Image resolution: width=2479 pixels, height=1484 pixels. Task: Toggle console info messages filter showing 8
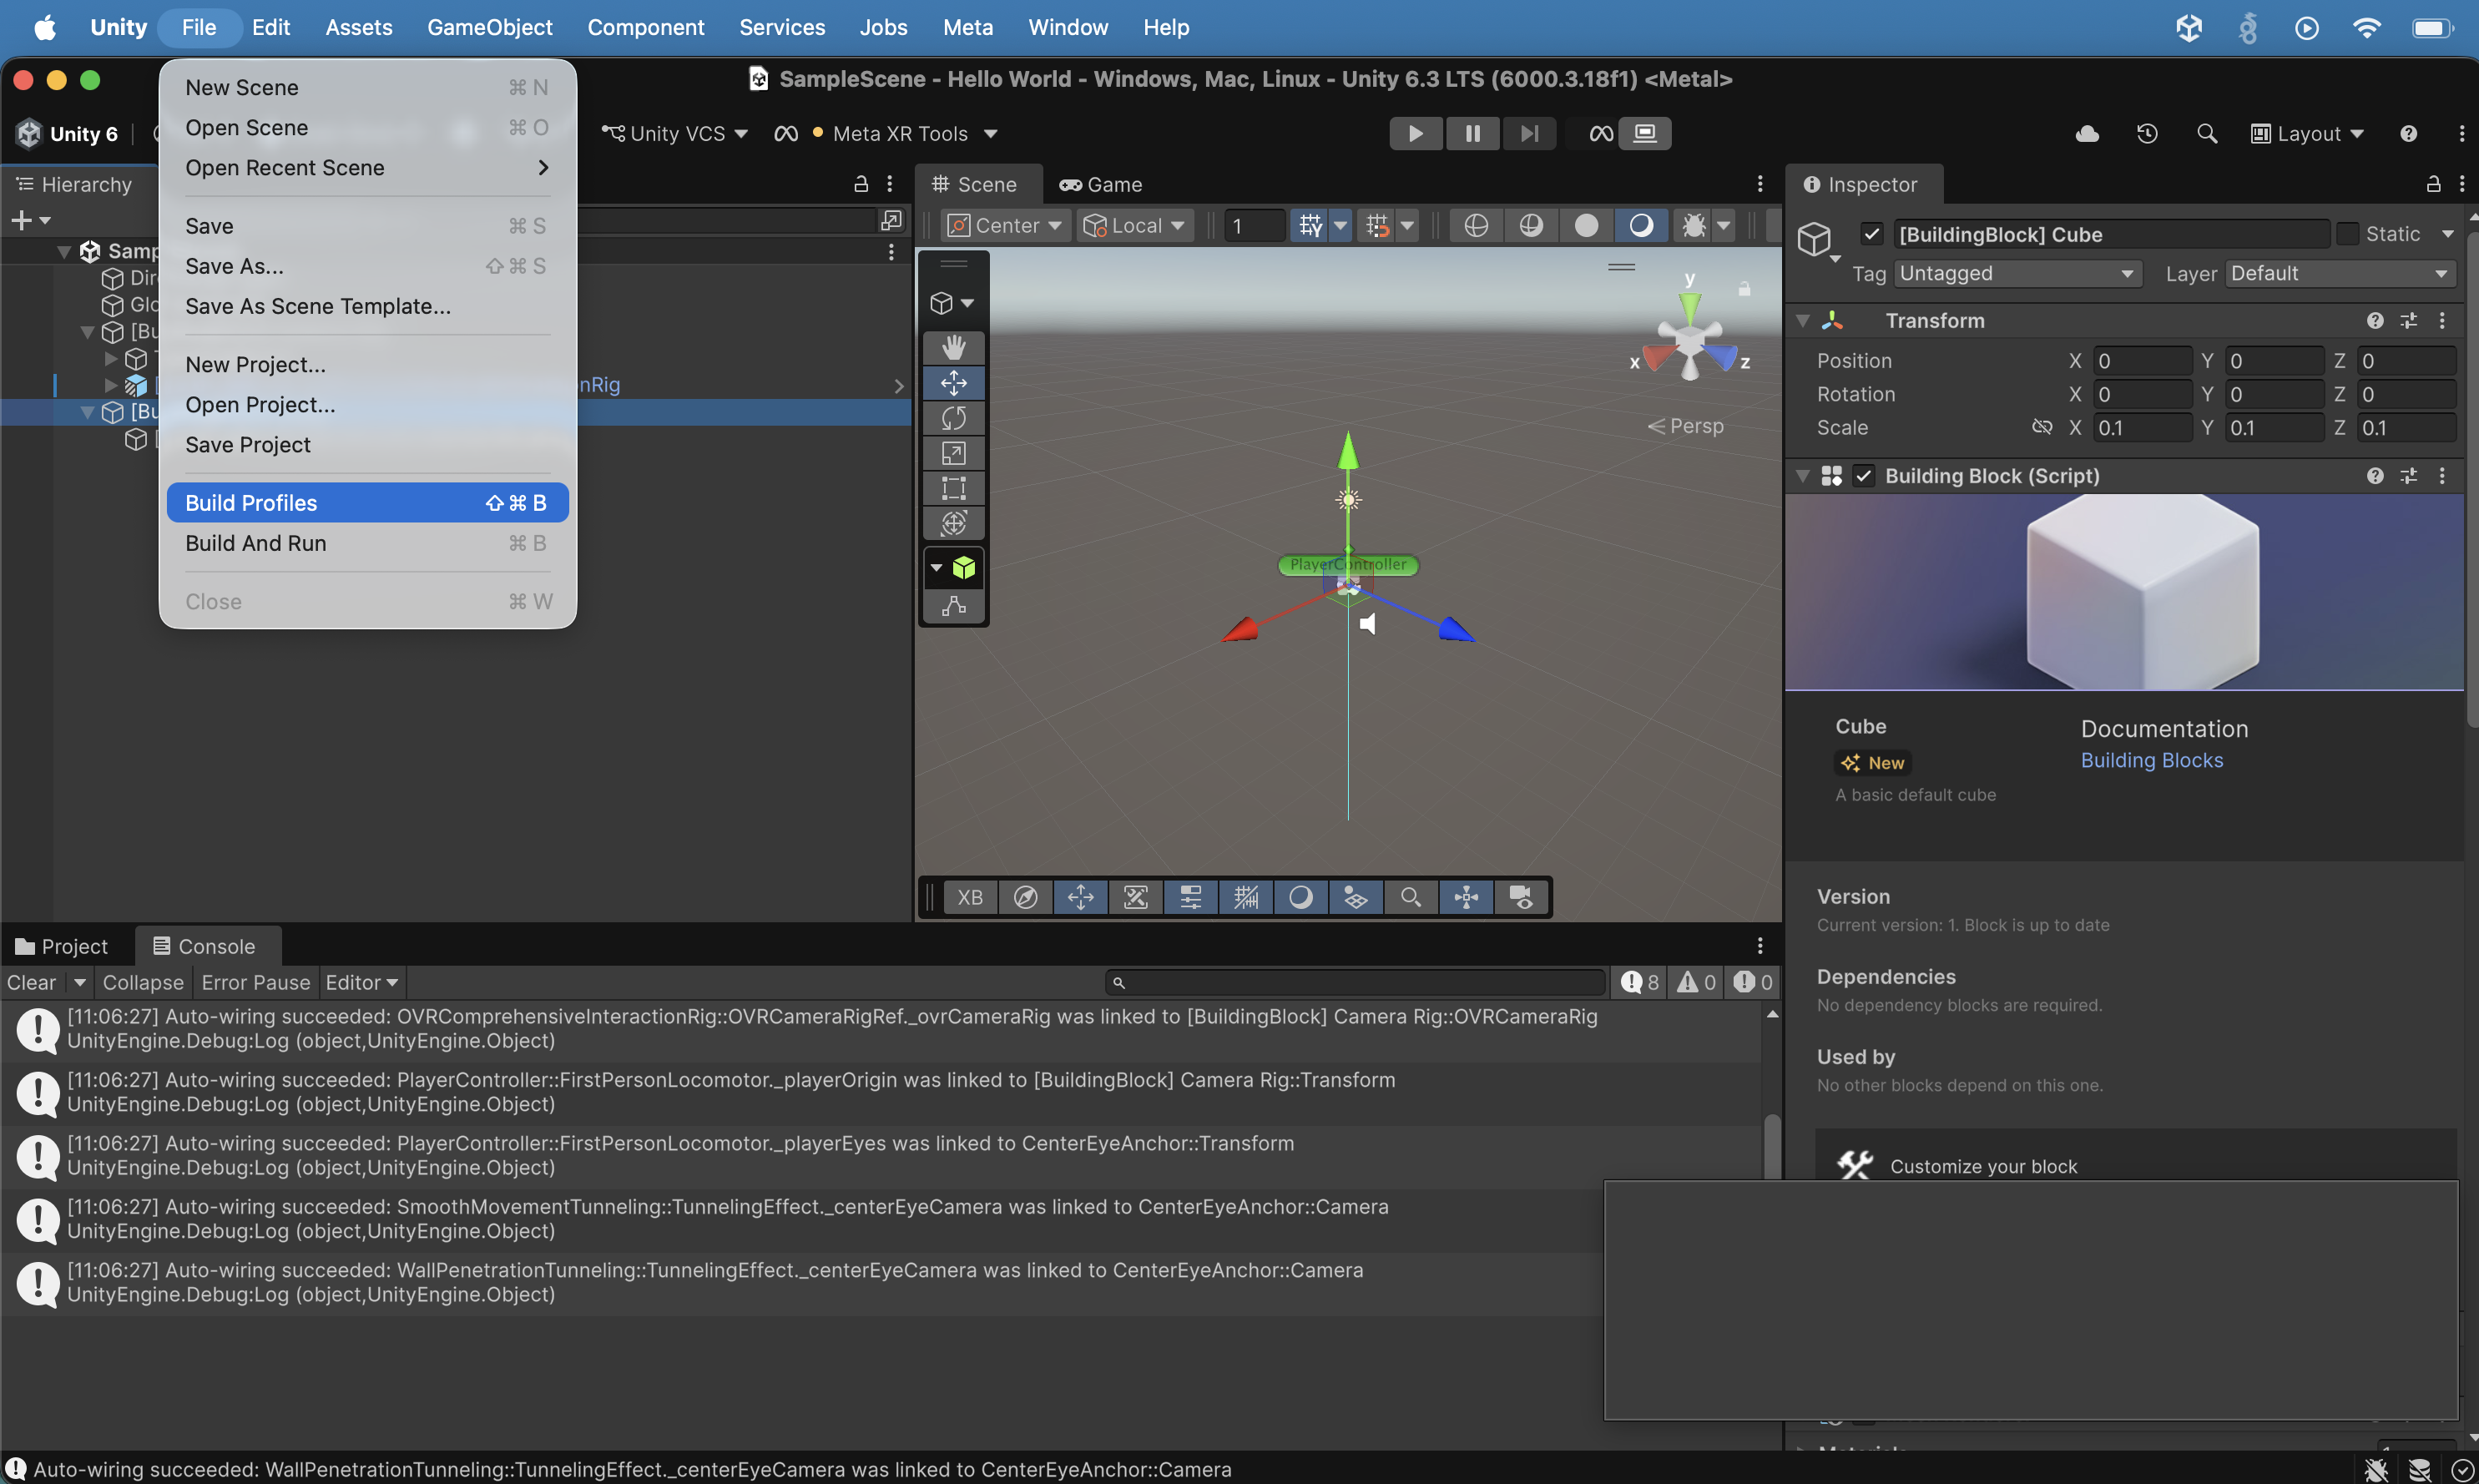click(x=1639, y=982)
